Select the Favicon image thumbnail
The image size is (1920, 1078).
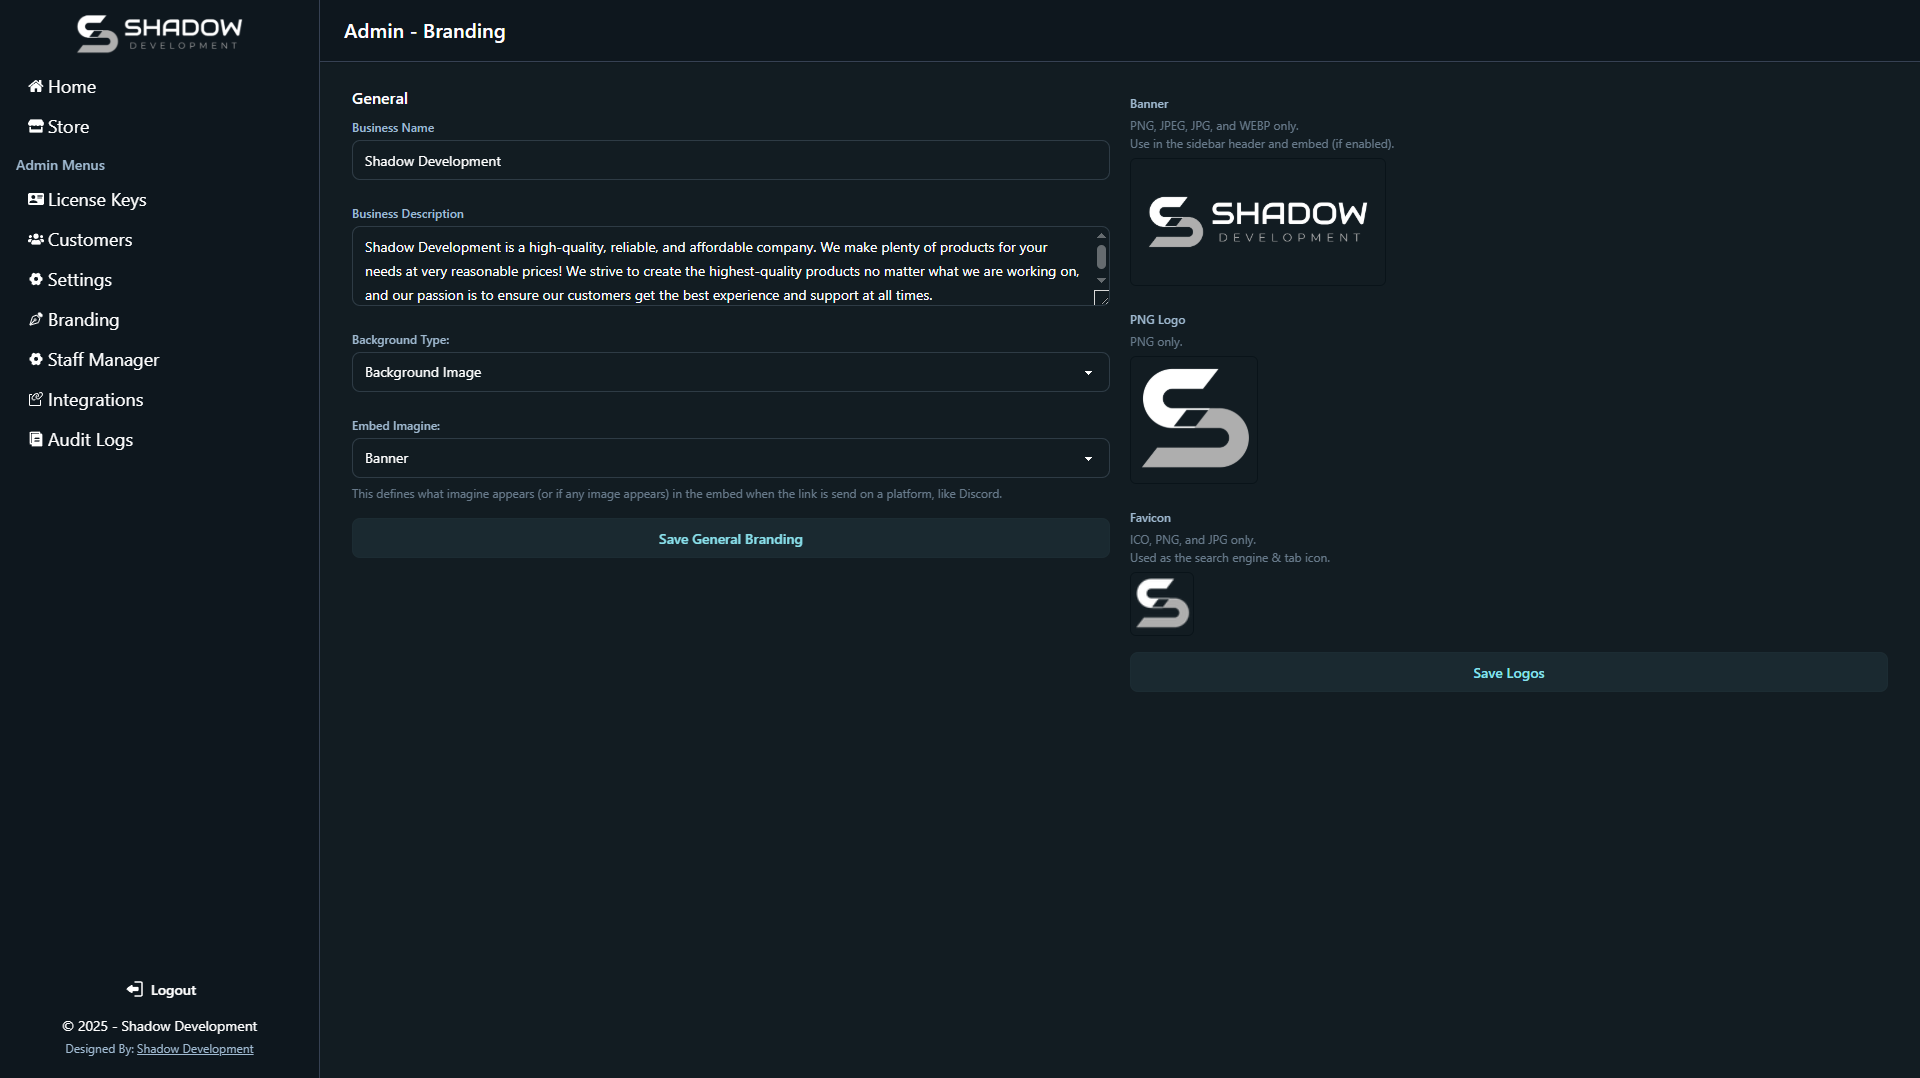(x=1162, y=604)
